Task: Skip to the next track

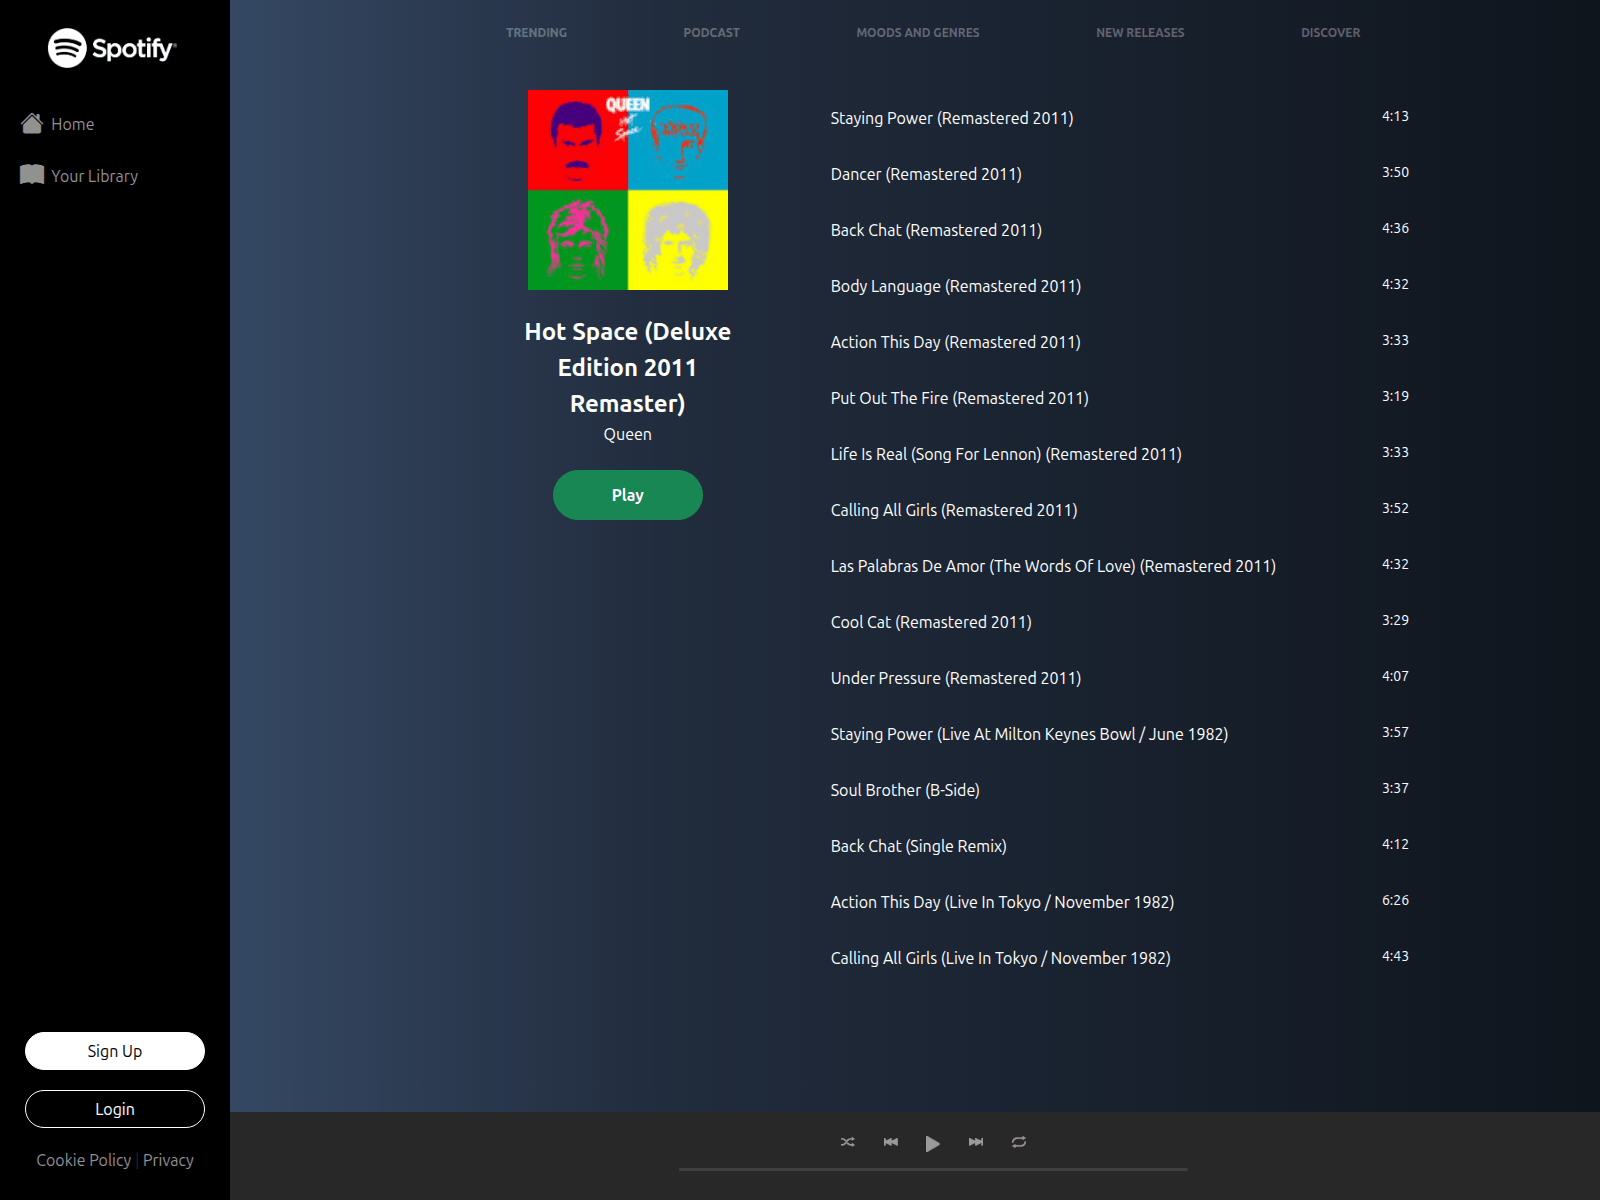Action: coord(976,1142)
